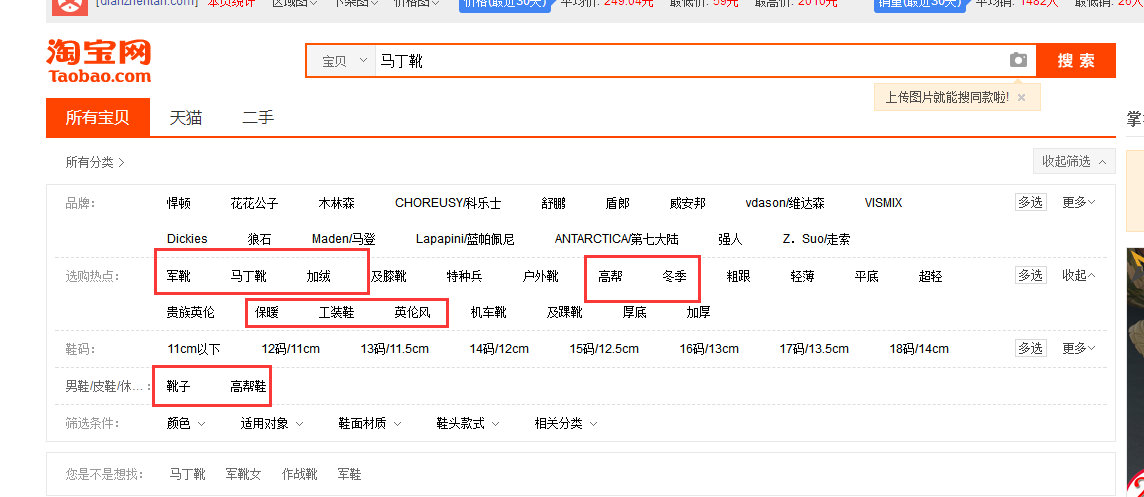Click the Taobao logo

coord(98,61)
